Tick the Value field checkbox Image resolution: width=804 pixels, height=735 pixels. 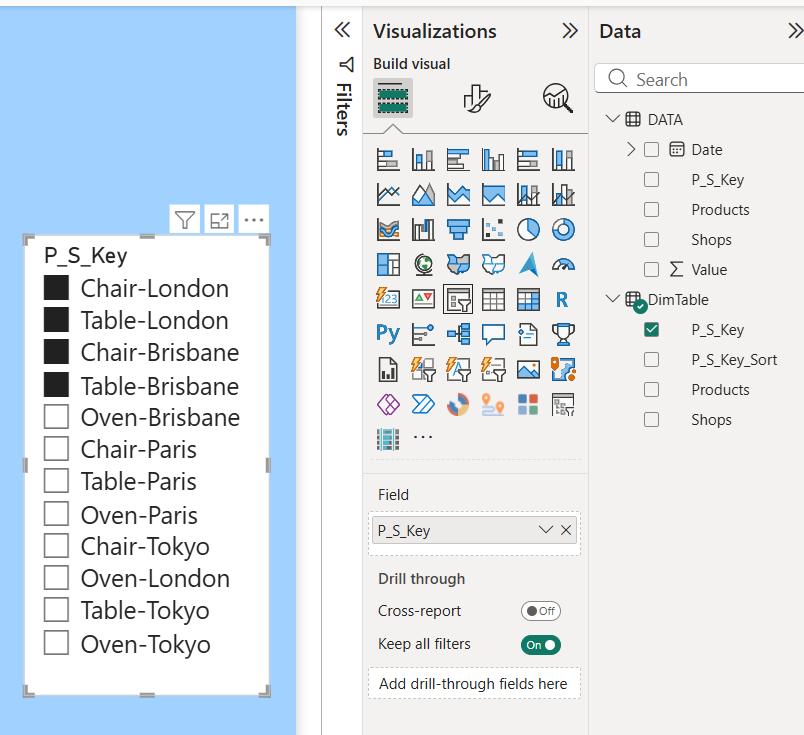click(651, 269)
